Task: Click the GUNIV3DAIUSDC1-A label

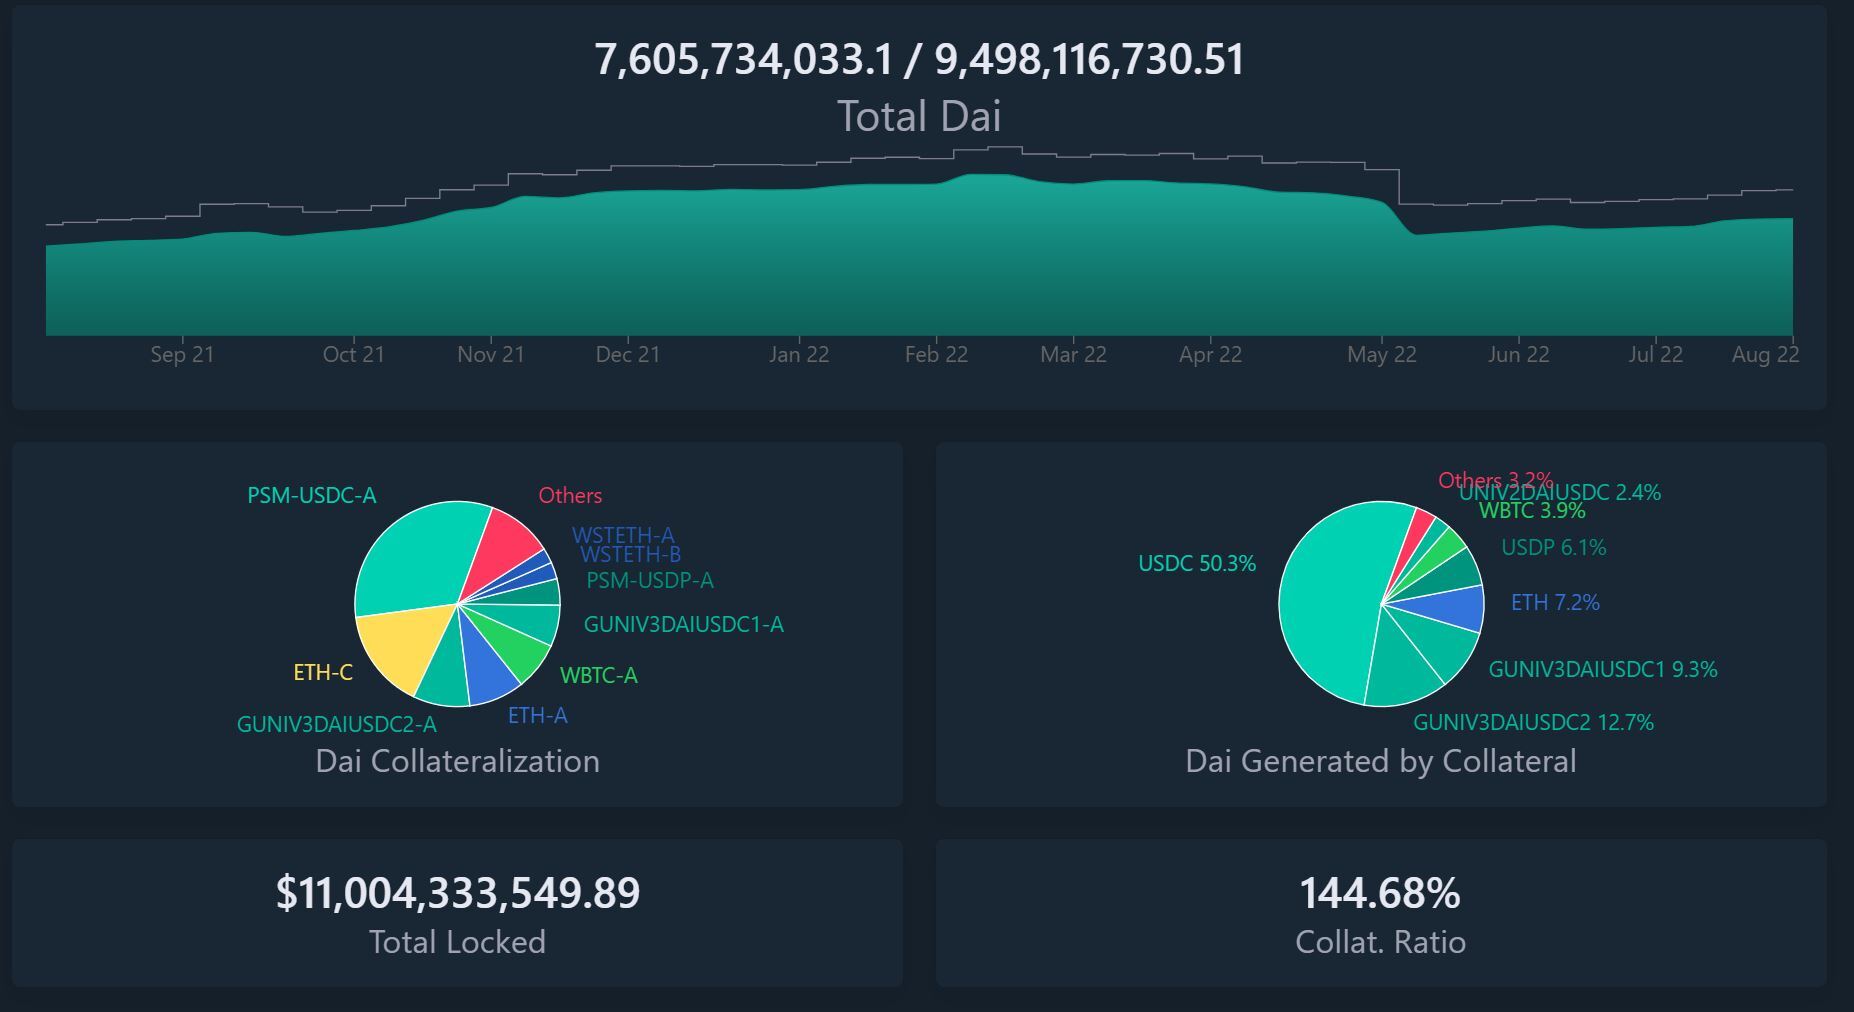Action: pos(684,624)
